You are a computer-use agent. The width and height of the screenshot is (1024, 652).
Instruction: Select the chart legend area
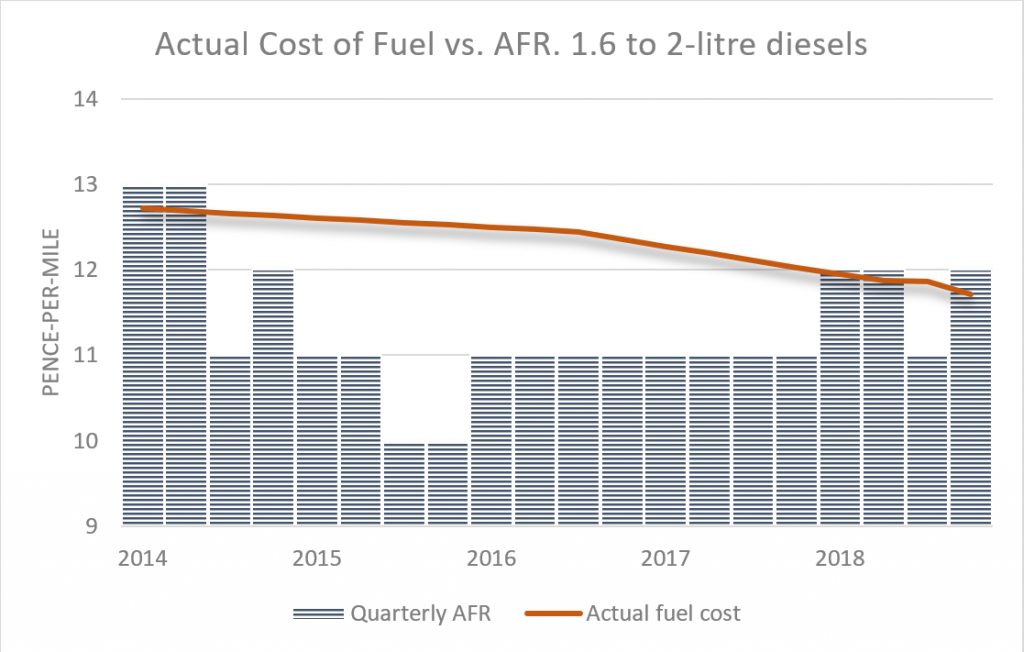coord(515,613)
